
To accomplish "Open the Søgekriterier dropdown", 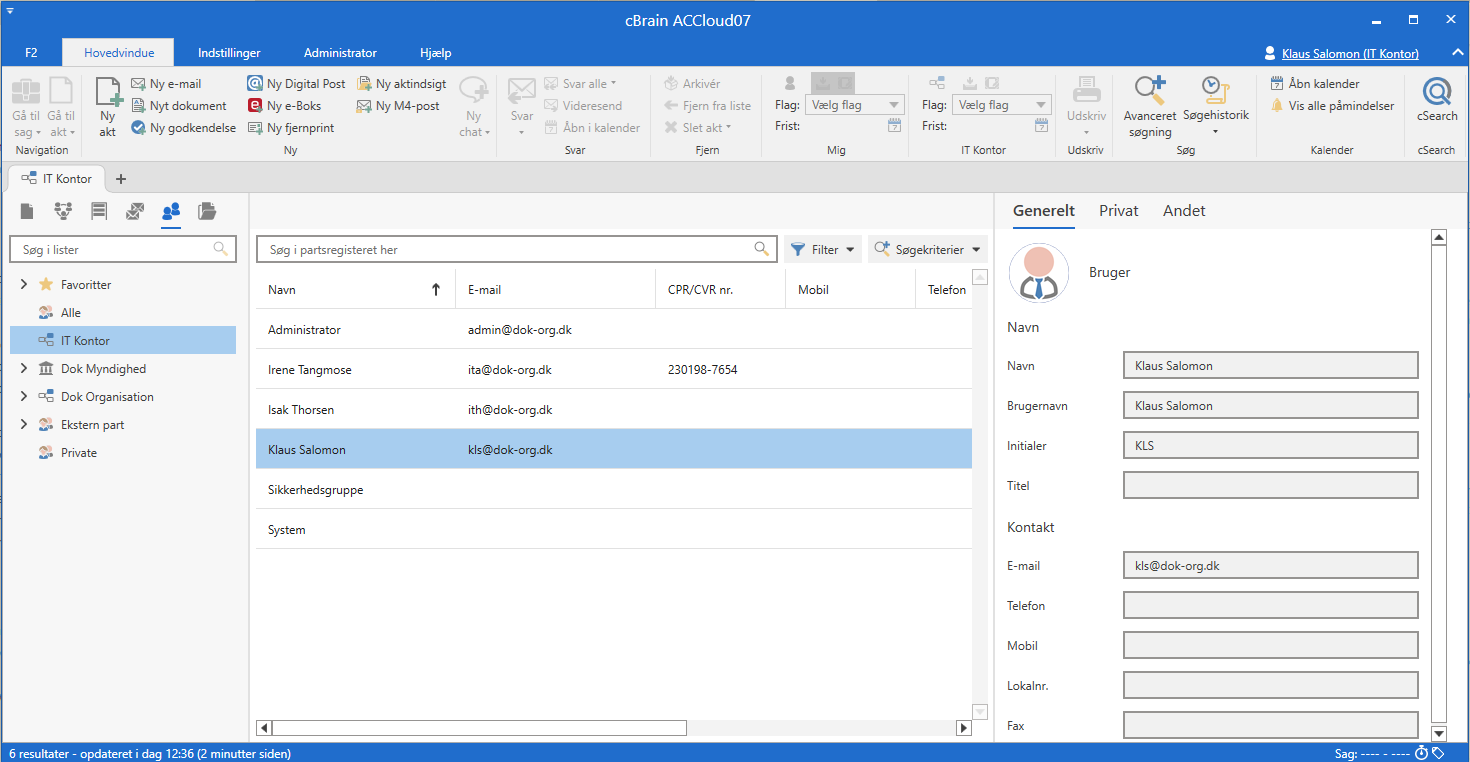I will (x=927, y=249).
